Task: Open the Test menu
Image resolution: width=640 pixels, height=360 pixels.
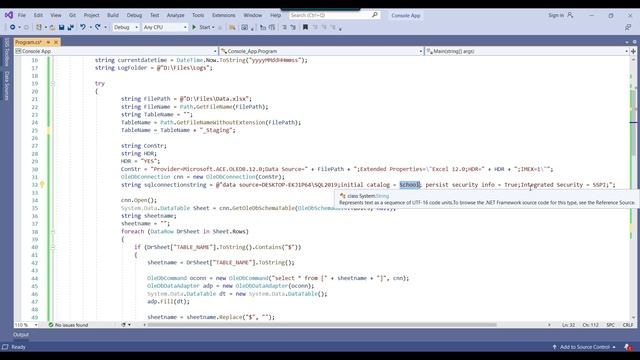Action: [x=155, y=15]
